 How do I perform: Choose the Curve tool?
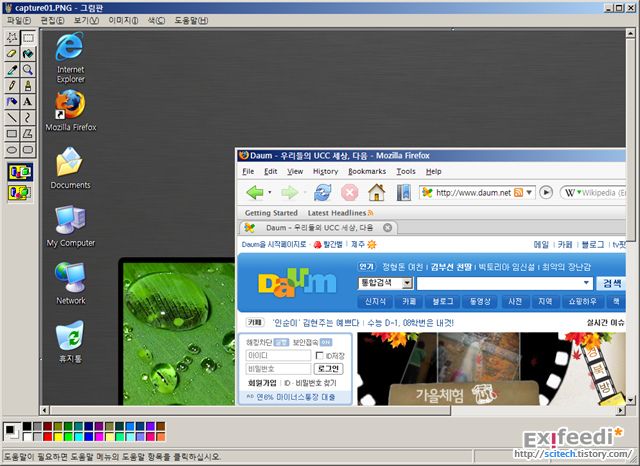tap(28, 118)
